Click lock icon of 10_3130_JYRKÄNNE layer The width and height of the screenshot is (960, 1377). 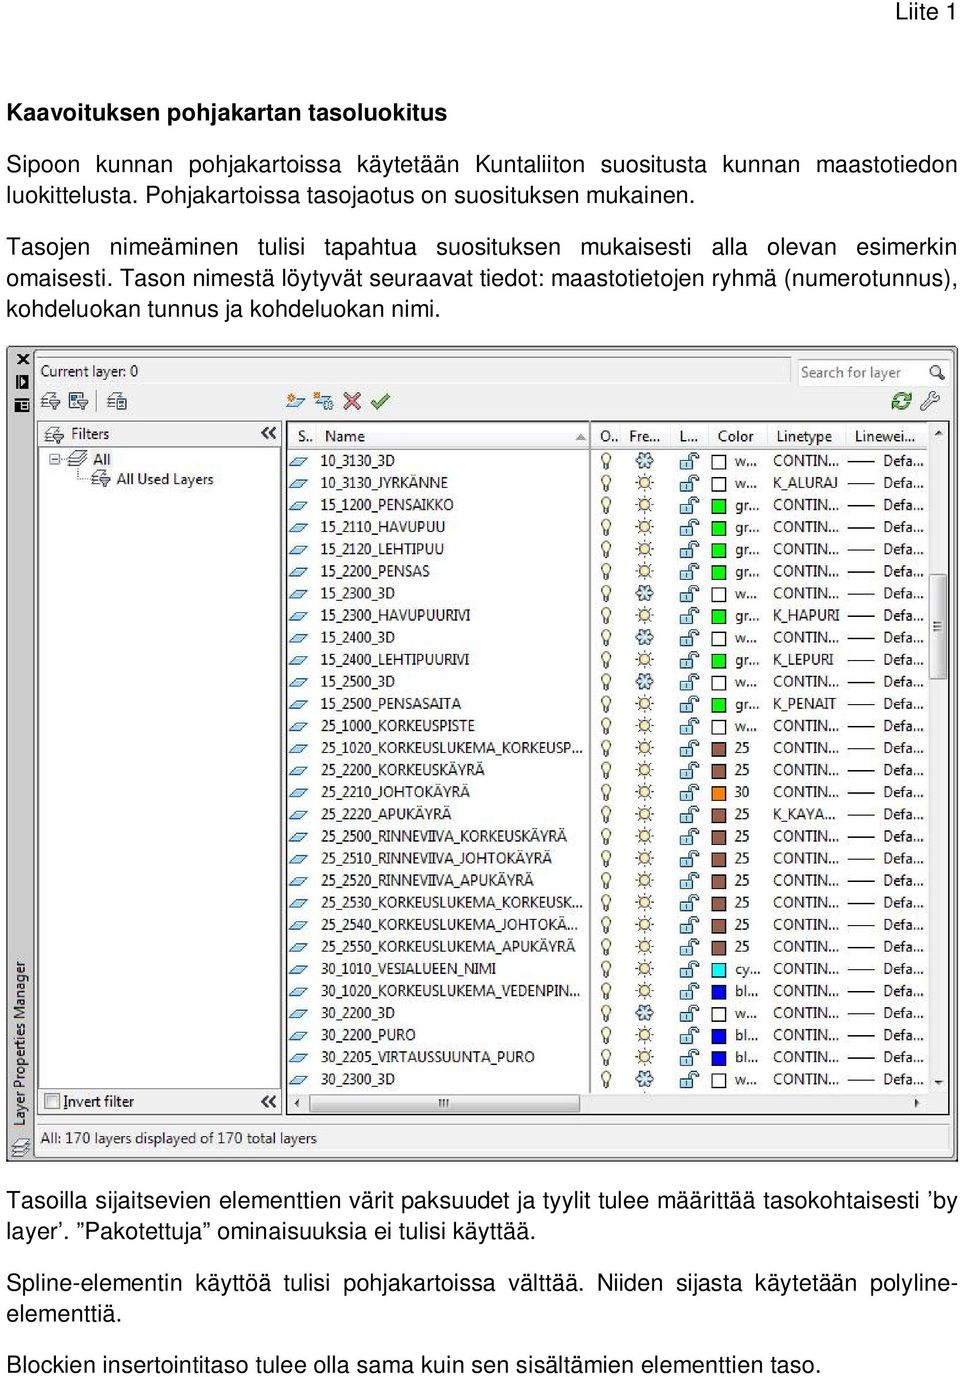689,483
